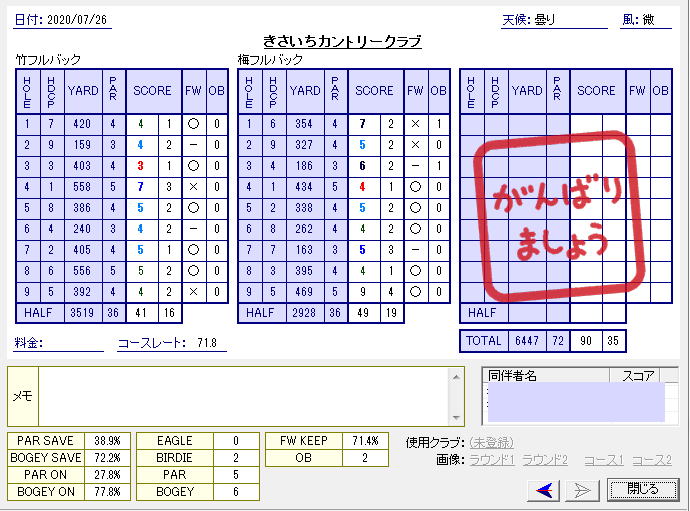Click the きさいちカントリークラブ course title
The width and height of the screenshot is (690, 511).
click(342, 41)
